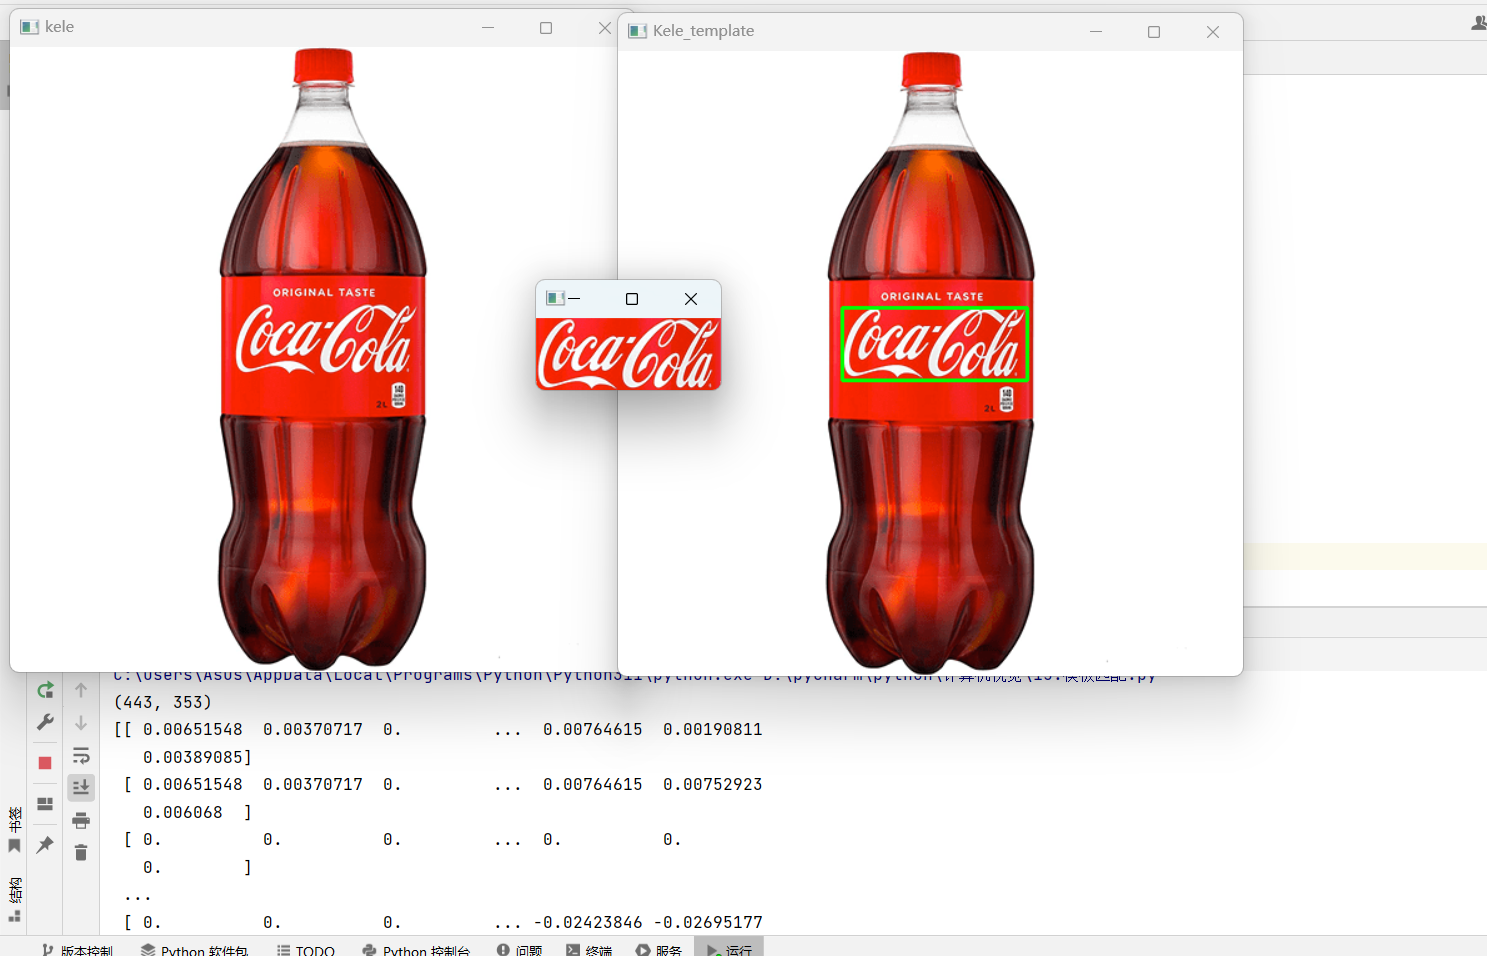The height and width of the screenshot is (956, 1487).
Task: Click value 0.00752923 in console output
Action: 713,784
